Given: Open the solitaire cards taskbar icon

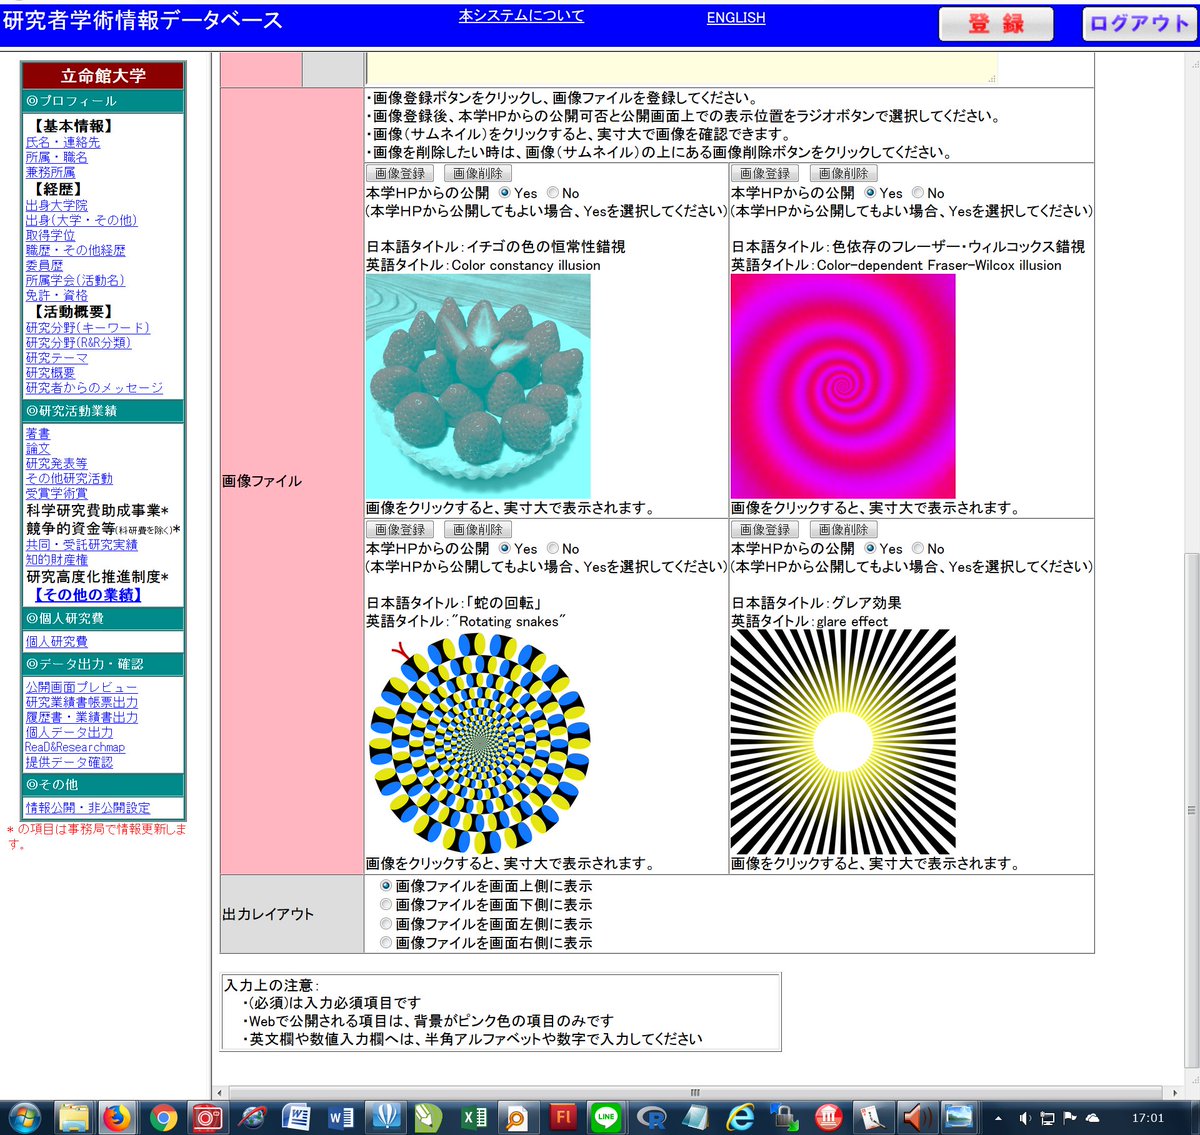Looking at the screenshot, I should pyautogui.click(x=872, y=1117).
